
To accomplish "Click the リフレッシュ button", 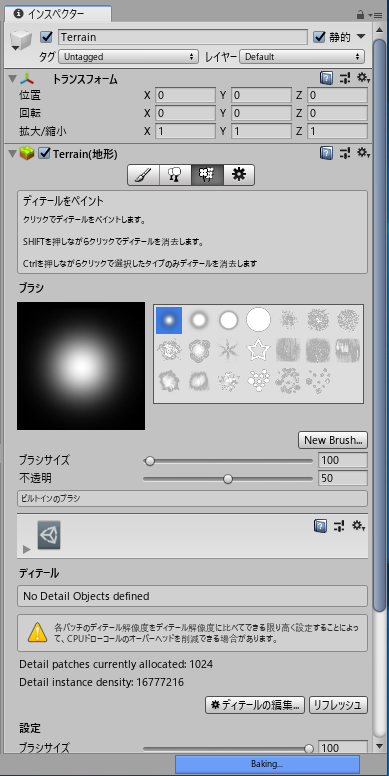I will (x=339, y=705).
